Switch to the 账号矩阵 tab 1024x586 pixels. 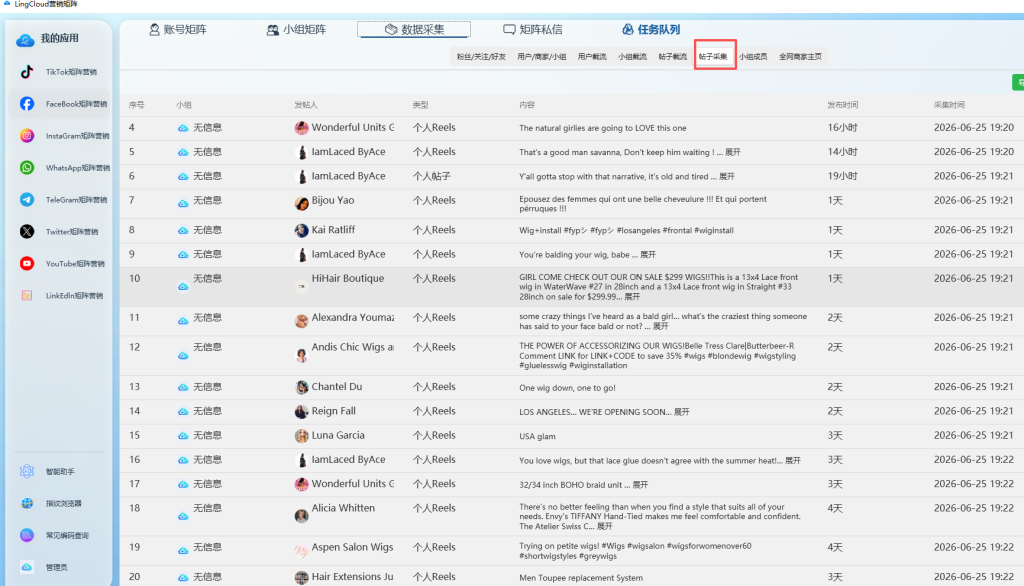point(178,29)
